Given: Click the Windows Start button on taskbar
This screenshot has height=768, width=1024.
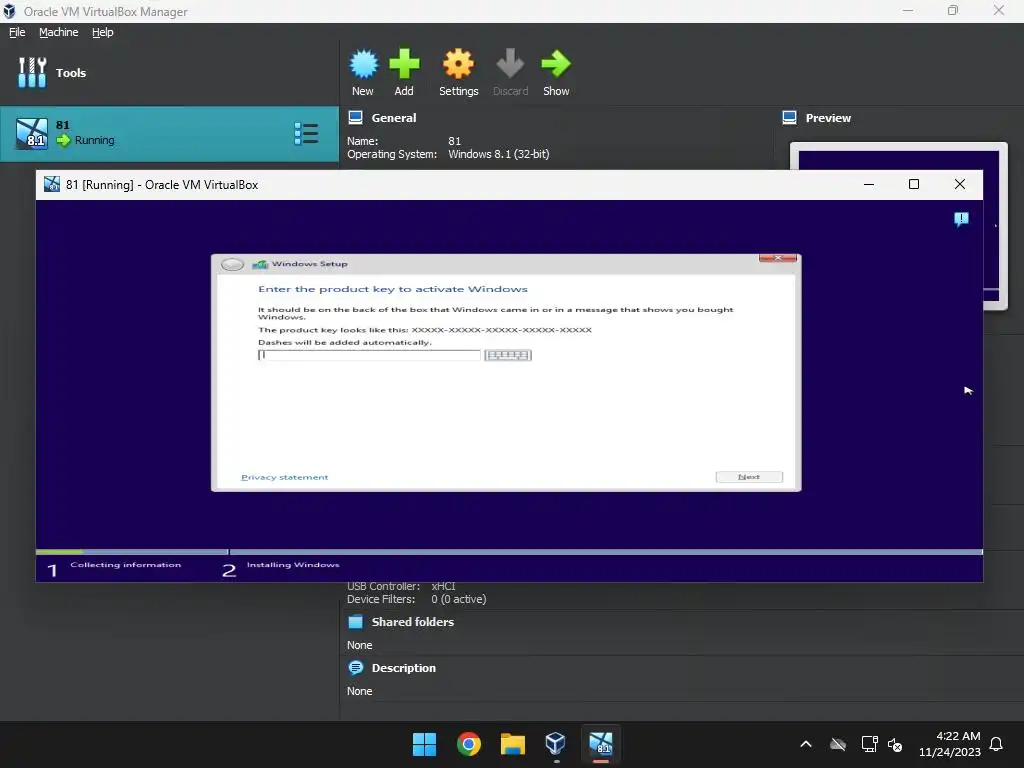Looking at the screenshot, I should click(424, 744).
